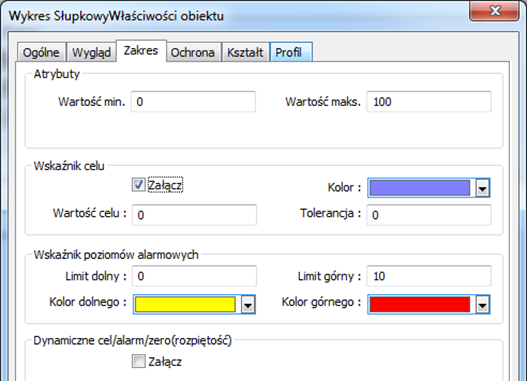This screenshot has height=381, width=527.
Task: Go to the Kształt tab
Action: tap(245, 52)
